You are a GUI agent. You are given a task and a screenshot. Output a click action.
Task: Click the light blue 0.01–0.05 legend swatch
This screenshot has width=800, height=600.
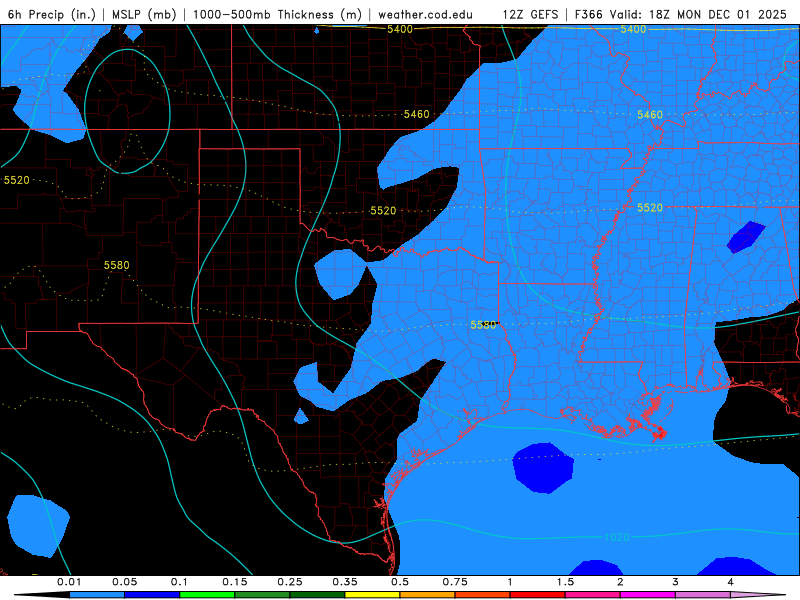(97, 595)
